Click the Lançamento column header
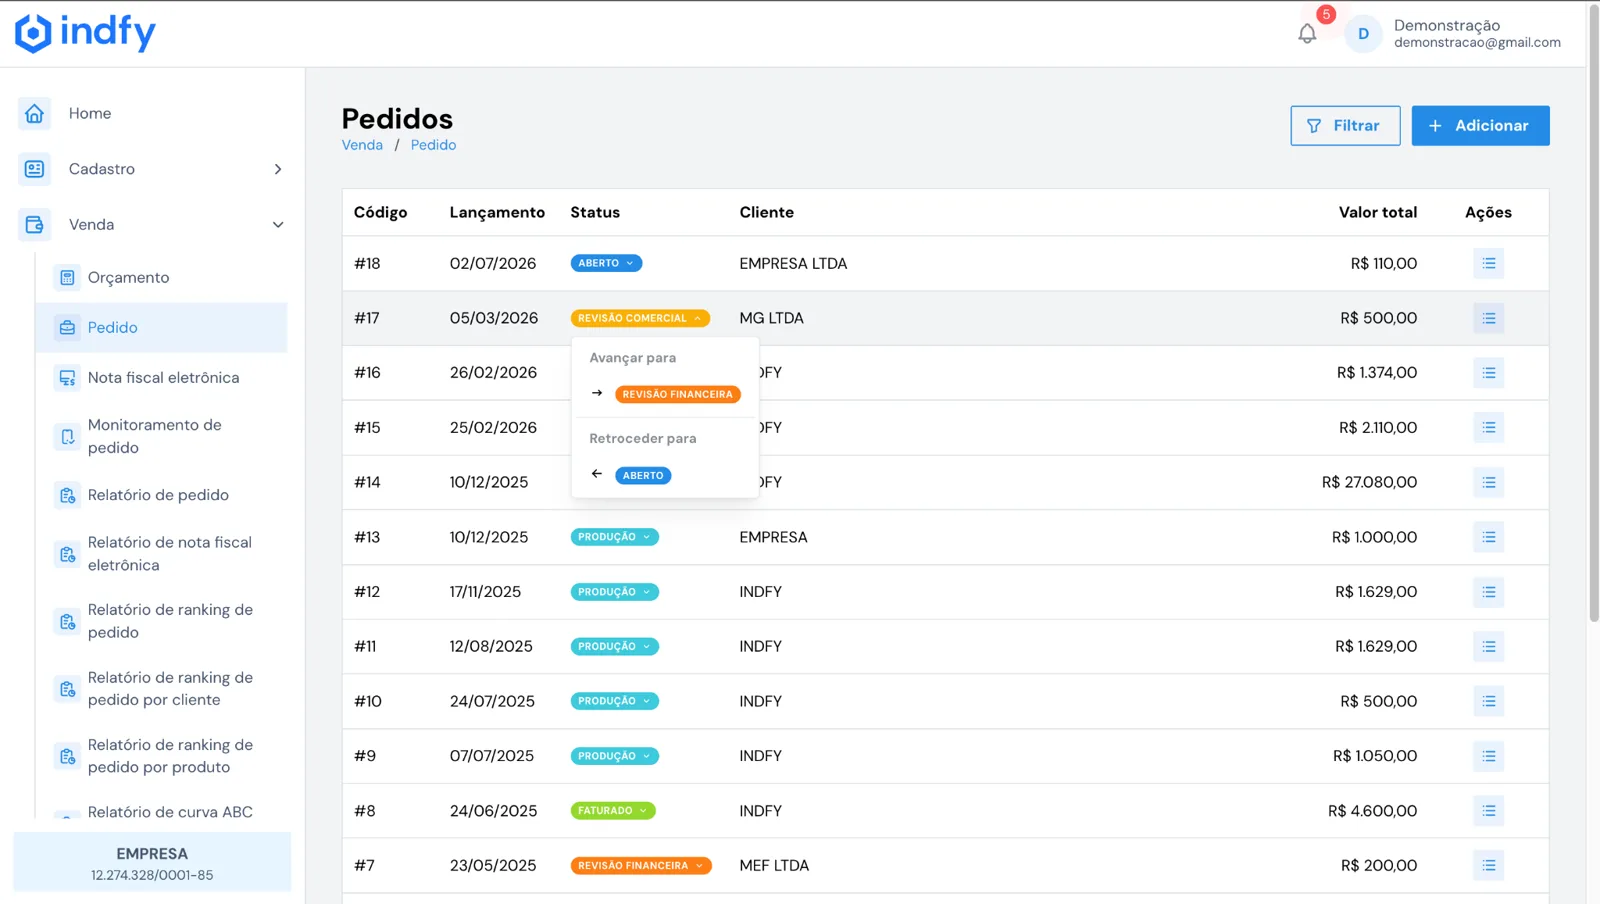The image size is (1600, 904). pos(497,212)
